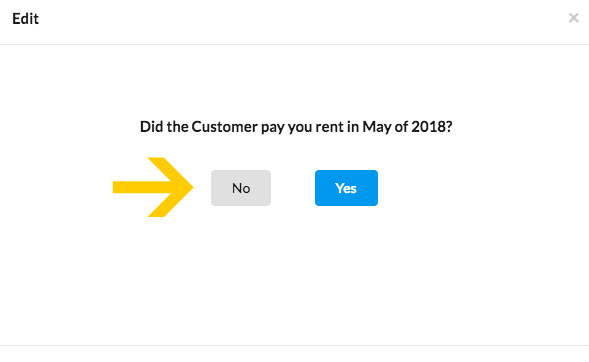Click the arrowhead tip of the yellow arrow
The height and width of the screenshot is (362, 589).
click(x=190, y=187)
